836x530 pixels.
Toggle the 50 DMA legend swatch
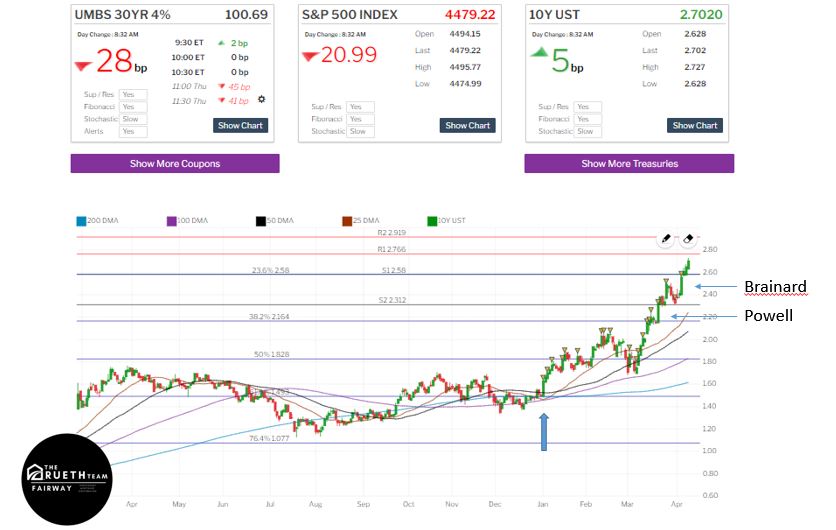(x=261, y=221)
